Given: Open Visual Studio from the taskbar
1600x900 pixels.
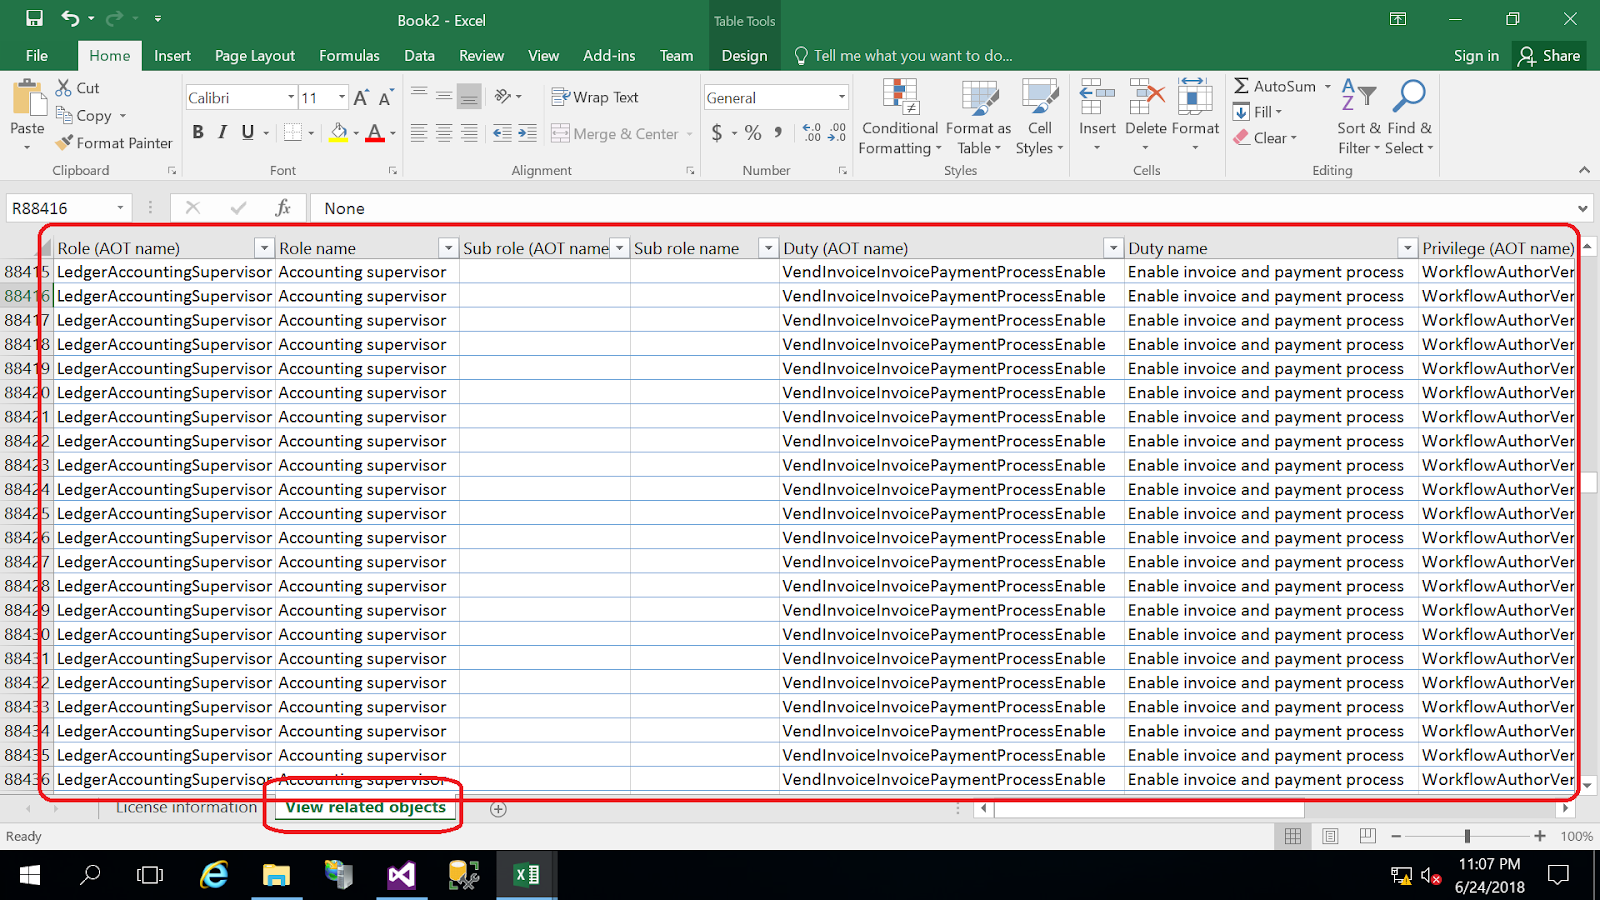Looking at the screenshot, I should point(401,876).
